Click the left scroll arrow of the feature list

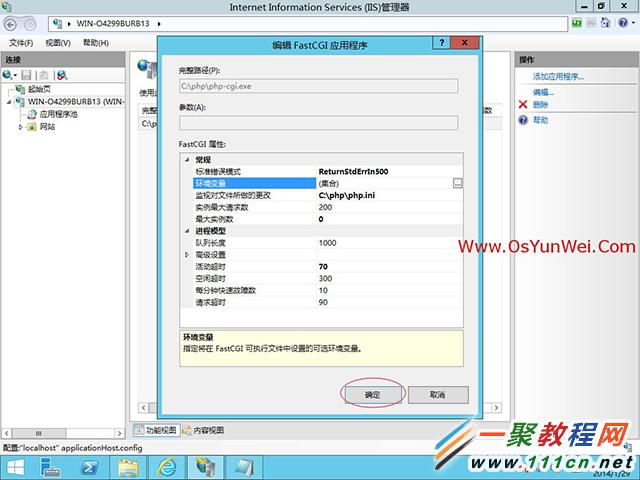click(x=143, y=407)
